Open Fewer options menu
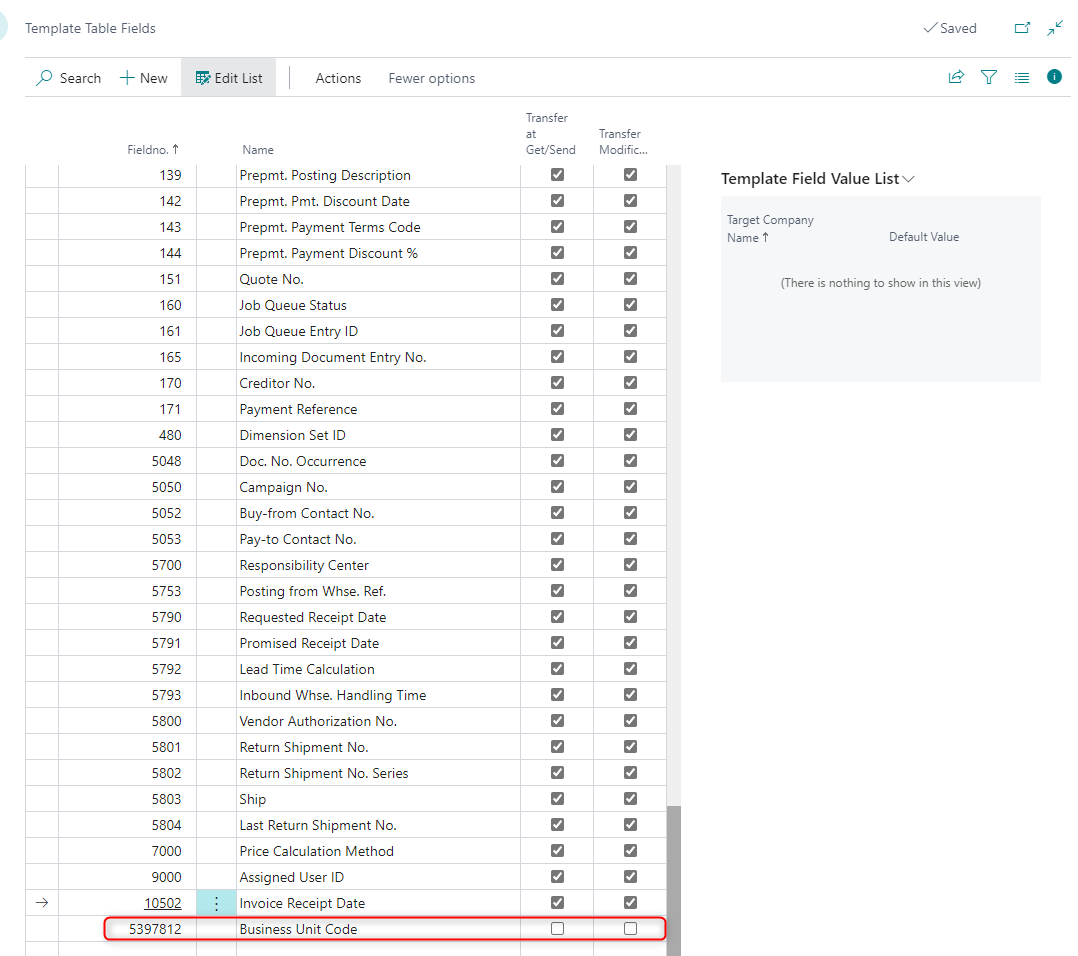 [x=431, y=77]
